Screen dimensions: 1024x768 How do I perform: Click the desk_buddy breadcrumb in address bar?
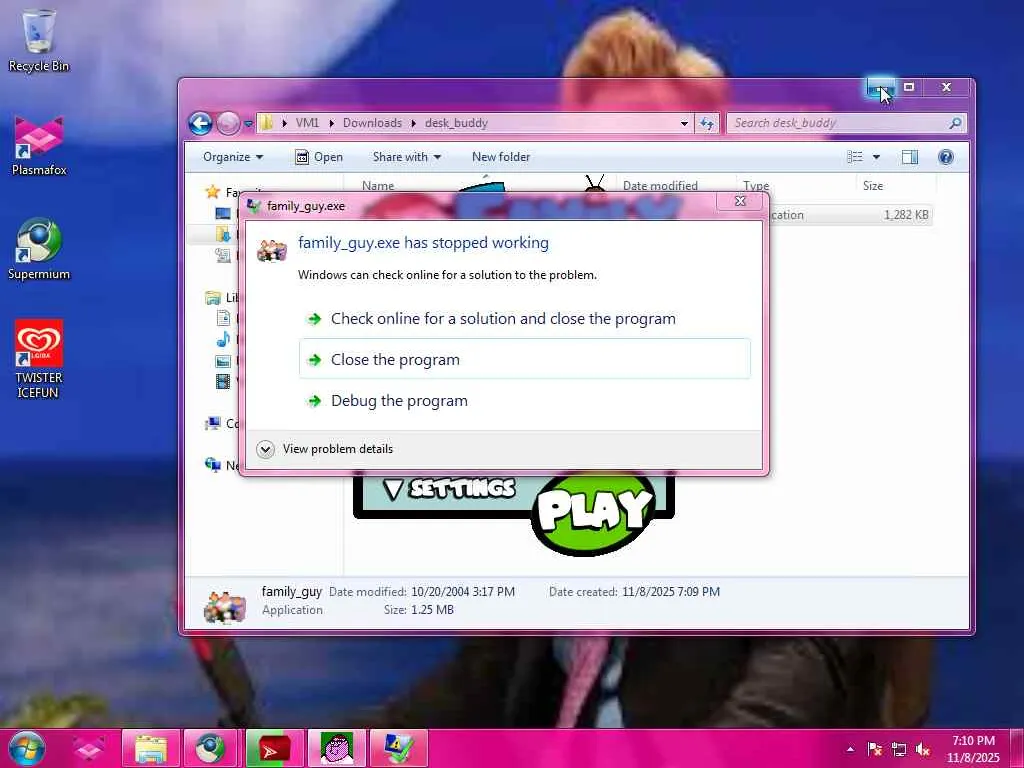click(x=456, y=123)
